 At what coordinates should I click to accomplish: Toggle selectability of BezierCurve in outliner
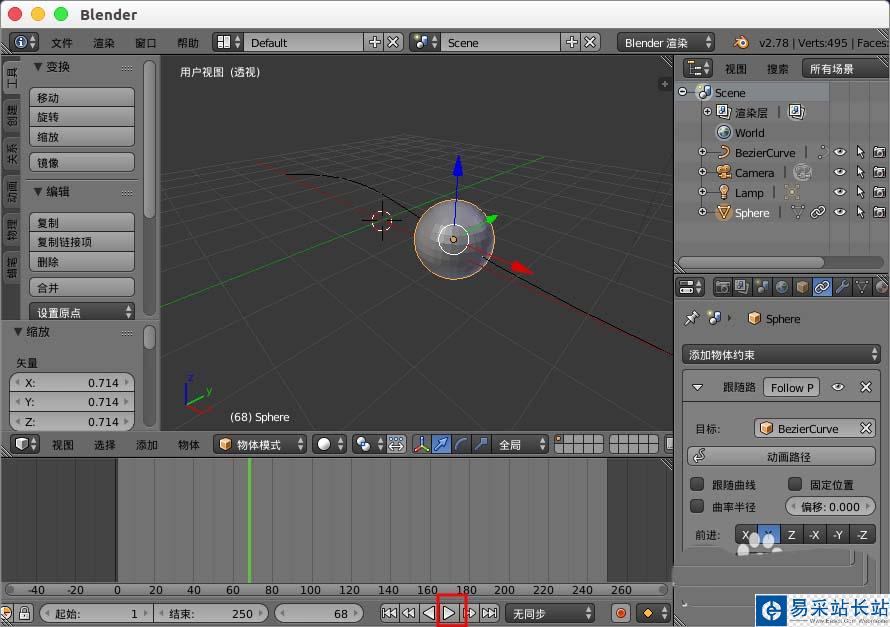(x=860, y=152)
